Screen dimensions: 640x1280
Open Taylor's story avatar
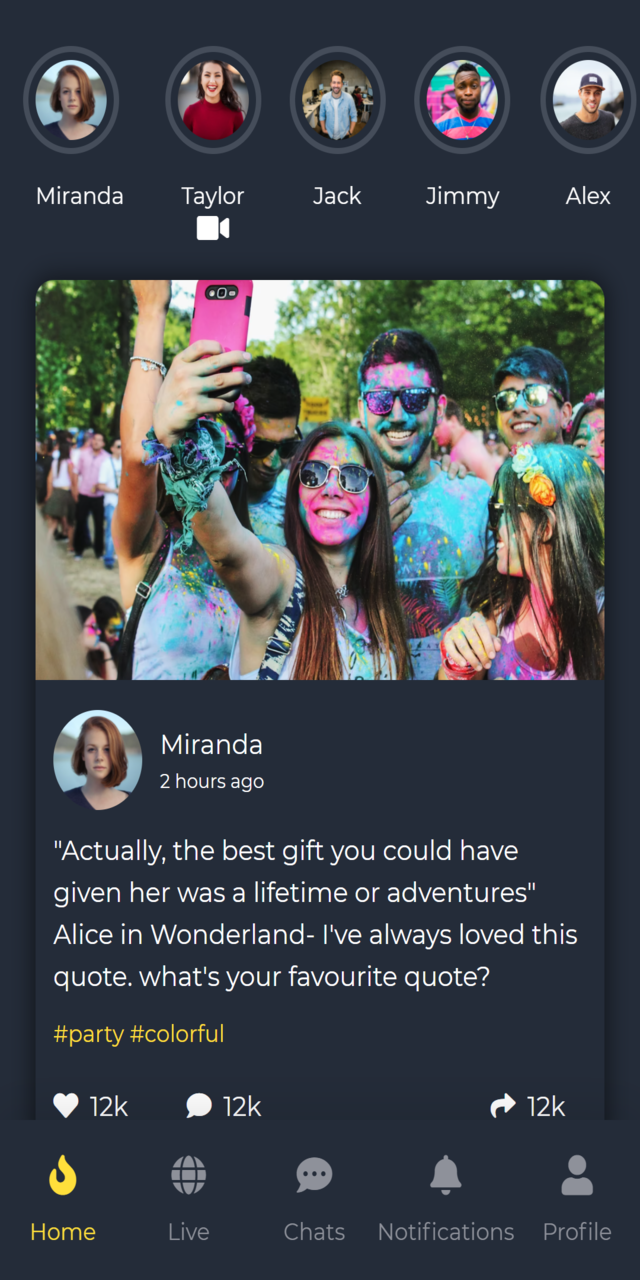[213, 100]
